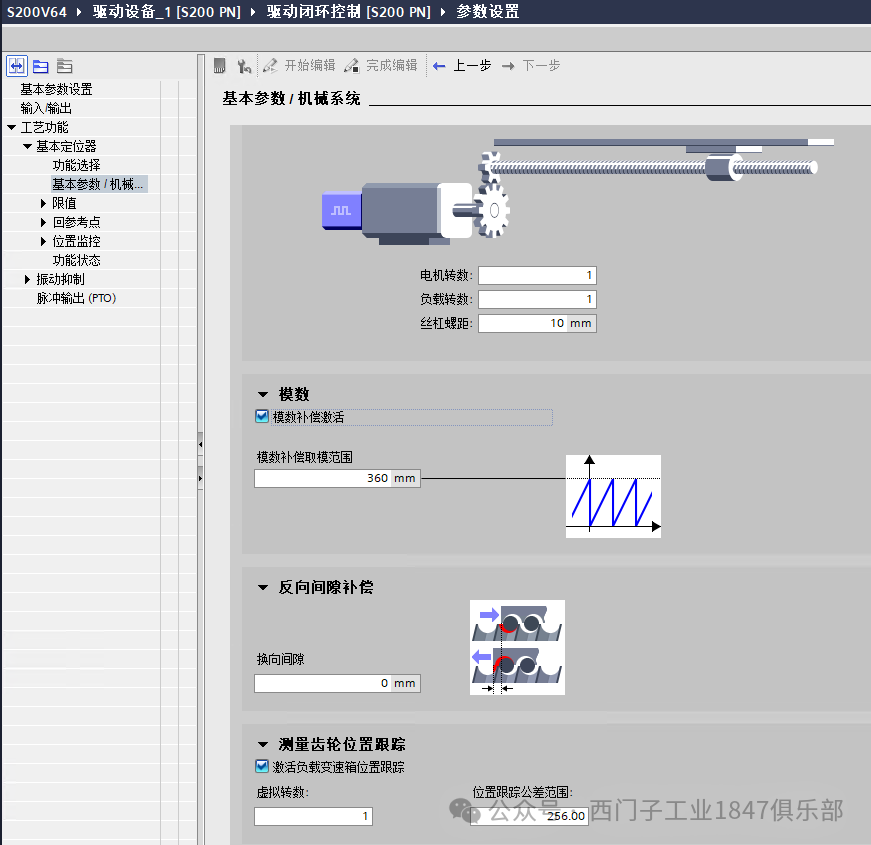871x845 pixels.
Task: Click the 完成编辑 pencil icon
Action: pos(352,66)
